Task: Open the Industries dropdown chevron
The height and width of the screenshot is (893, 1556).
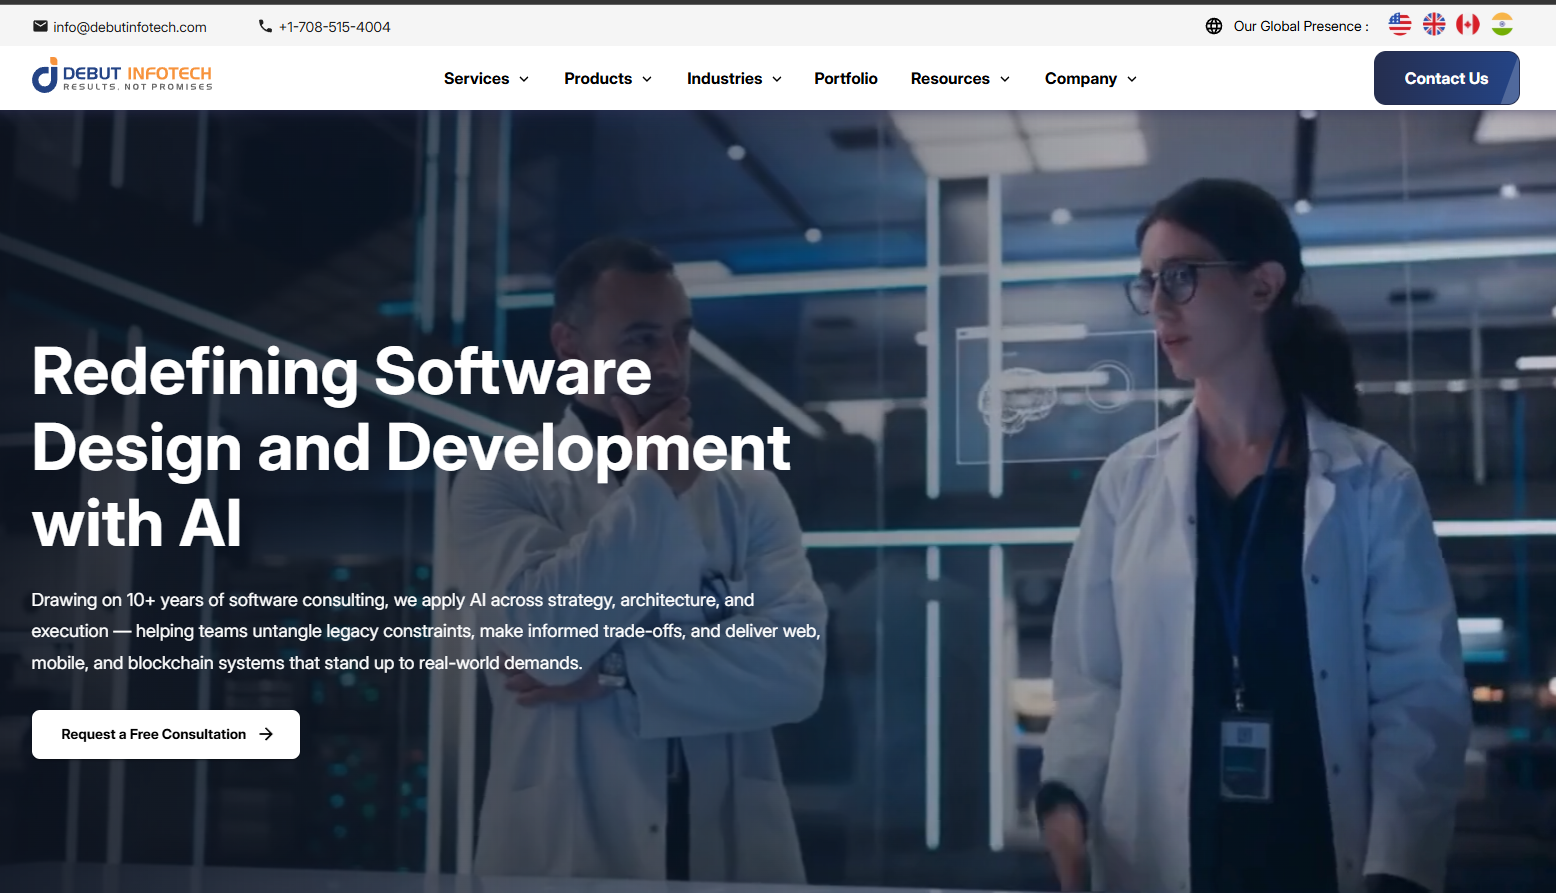Action: 777,79
